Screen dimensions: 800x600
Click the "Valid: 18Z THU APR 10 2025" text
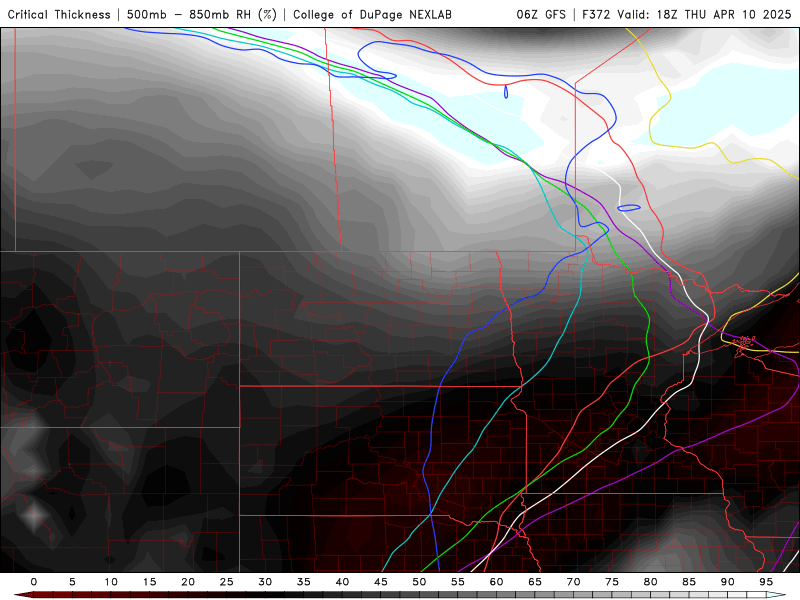[704, 14]
